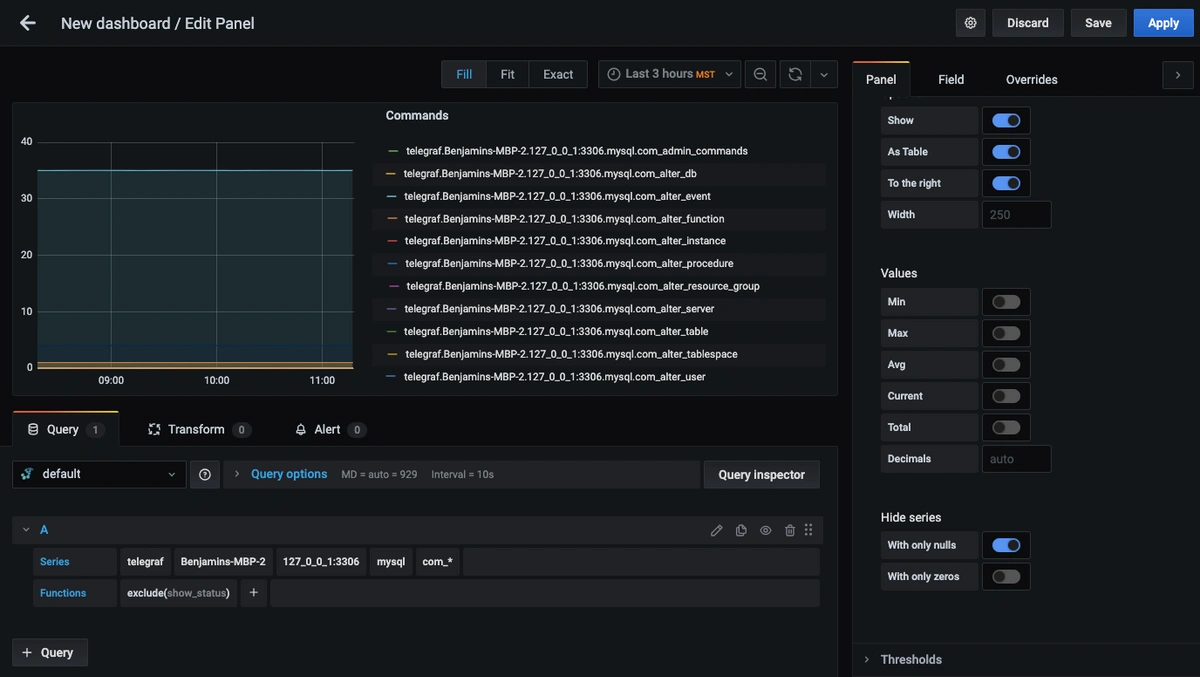Image resolution: width=1200 pixels, height=677 pixels.
Task: Expand the Thresholds section
Action: pyautogui.click(x=910, y=659)
